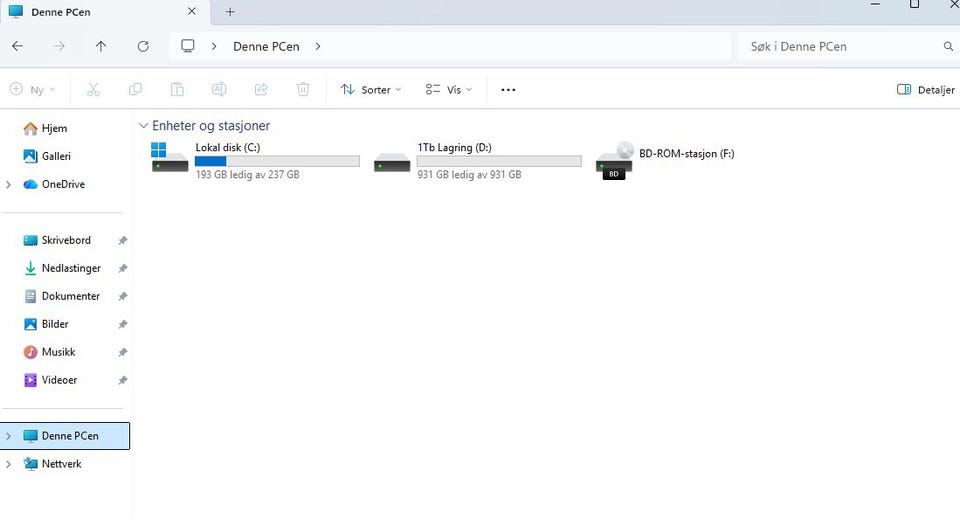Screen dimensions: 960x526
Task: Collapse the Enheter og stasjoner group
Action: (x=143, y=126)
